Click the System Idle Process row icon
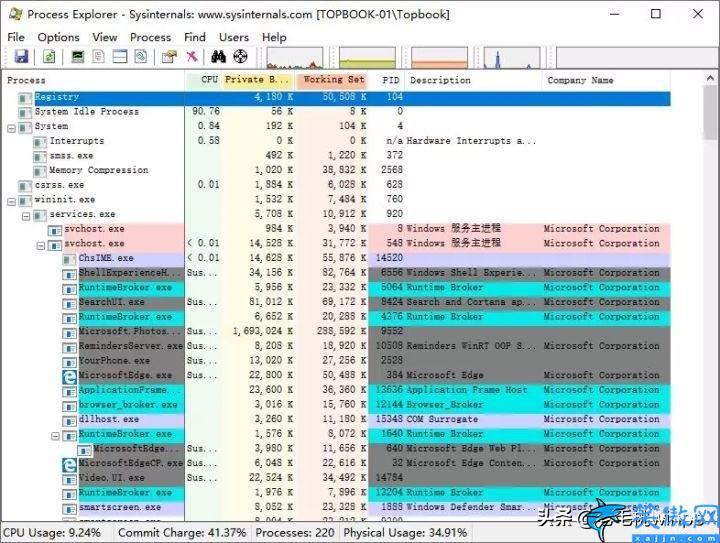The image size is (720, 543). pos(25,112)
